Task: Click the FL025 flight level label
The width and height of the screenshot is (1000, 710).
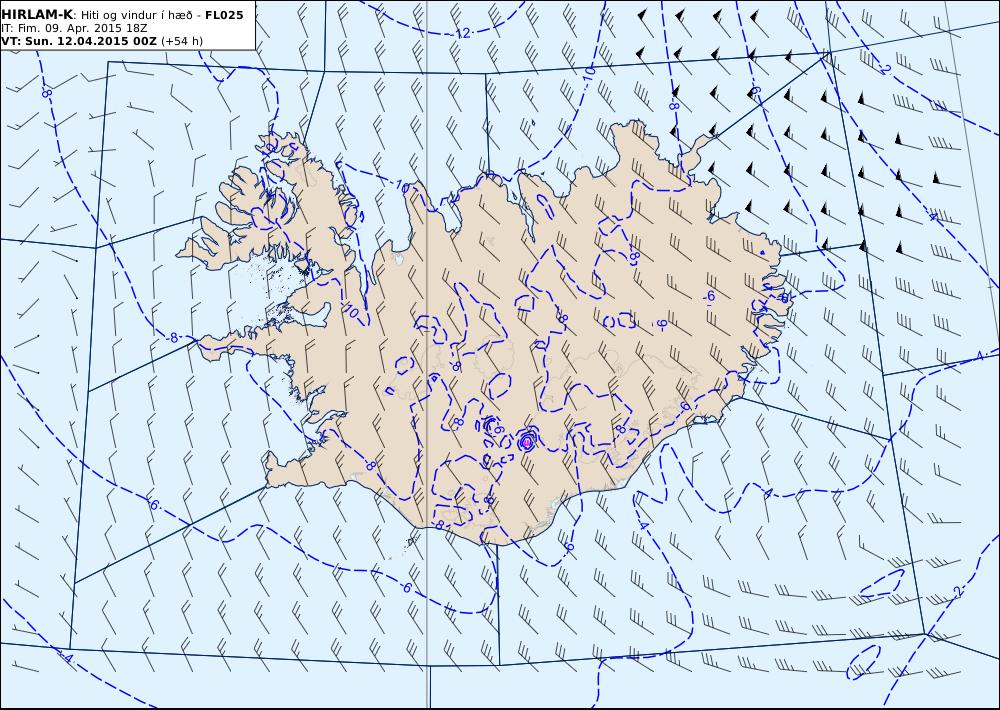Action: pyautogui.click(x=224, y=15)
